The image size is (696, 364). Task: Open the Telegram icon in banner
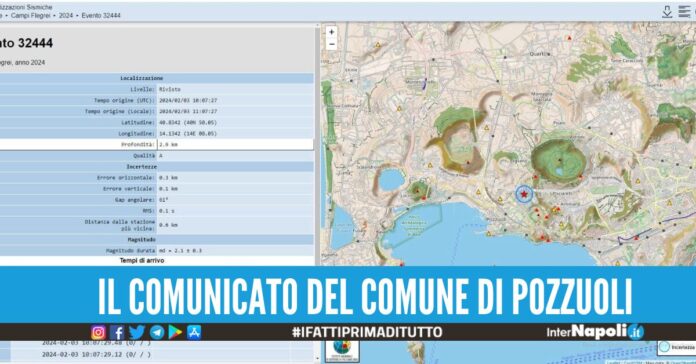(157, 332)
